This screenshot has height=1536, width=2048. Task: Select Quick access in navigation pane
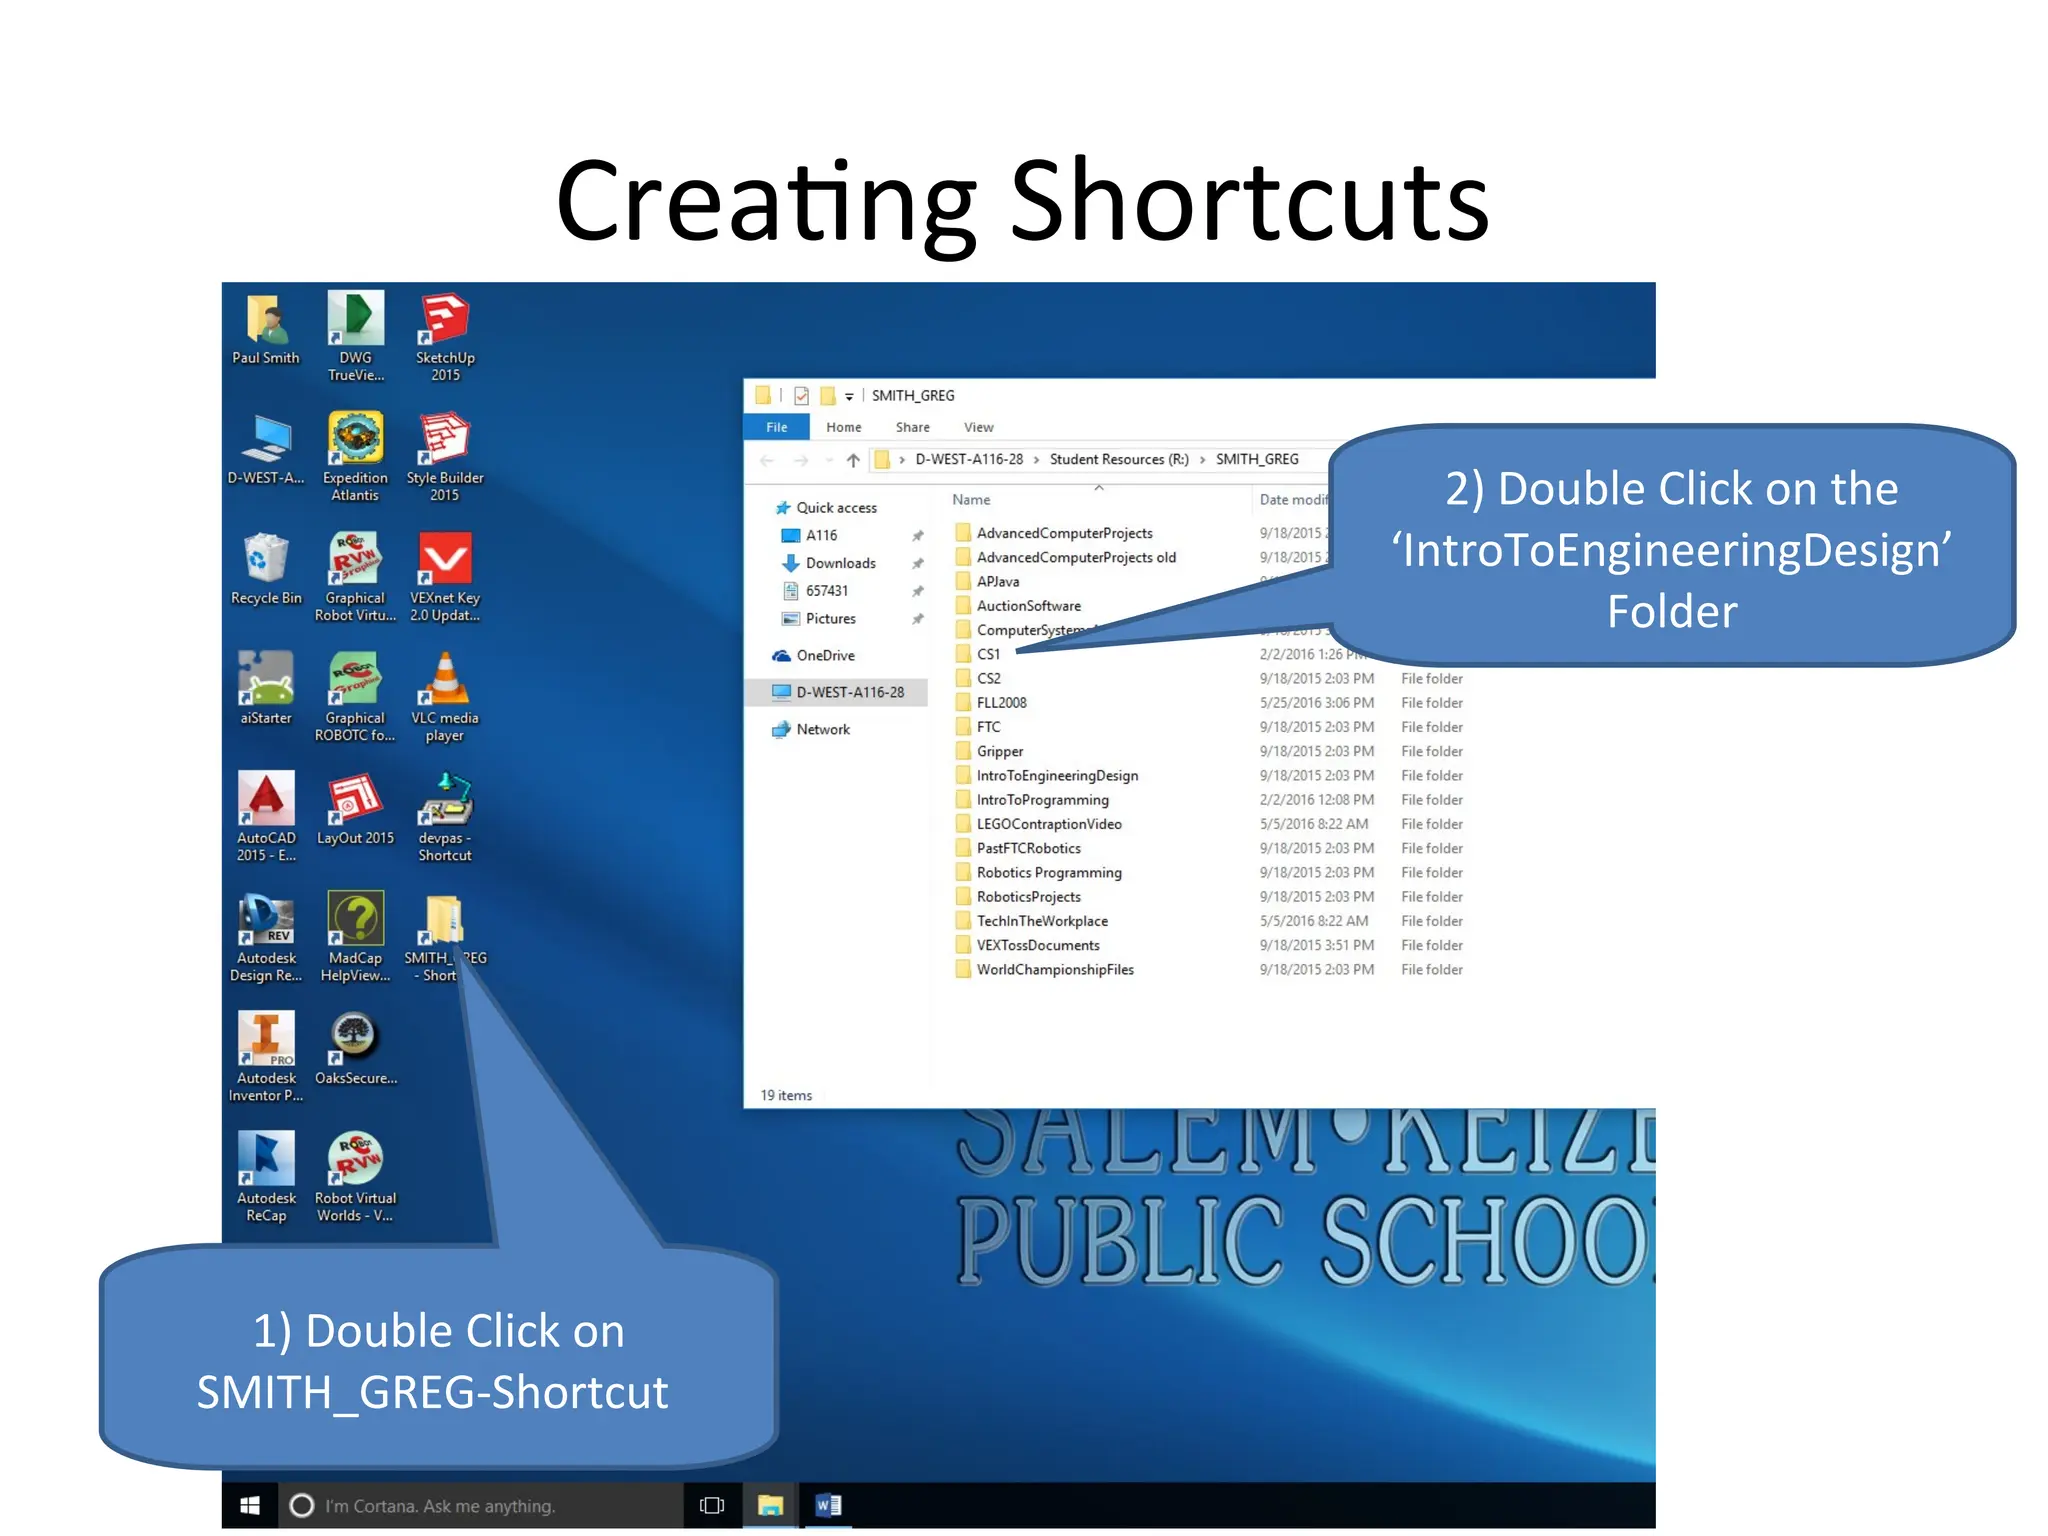click(x=826, y=508)
